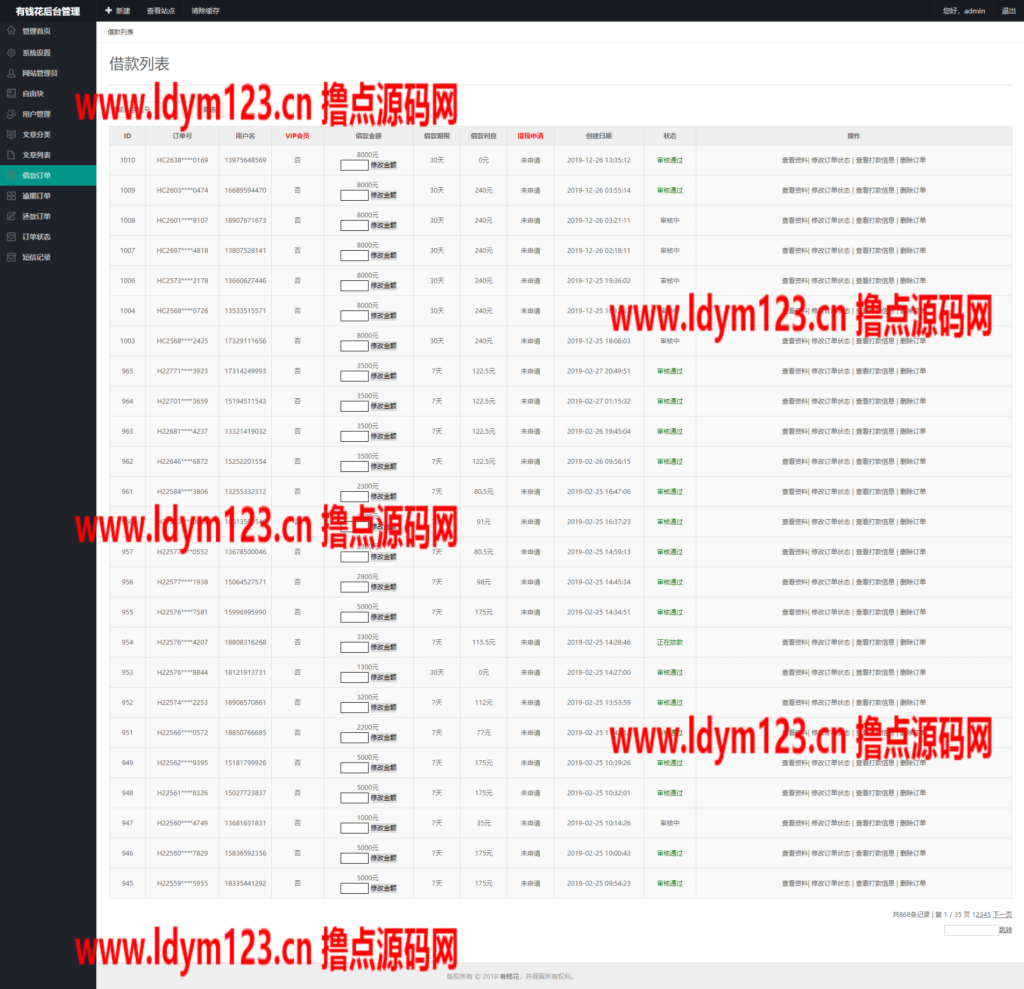Click 修改金额 for order 1009
Image resolution: width=1024 pixels, height=989 pixels.
(383, 195)
